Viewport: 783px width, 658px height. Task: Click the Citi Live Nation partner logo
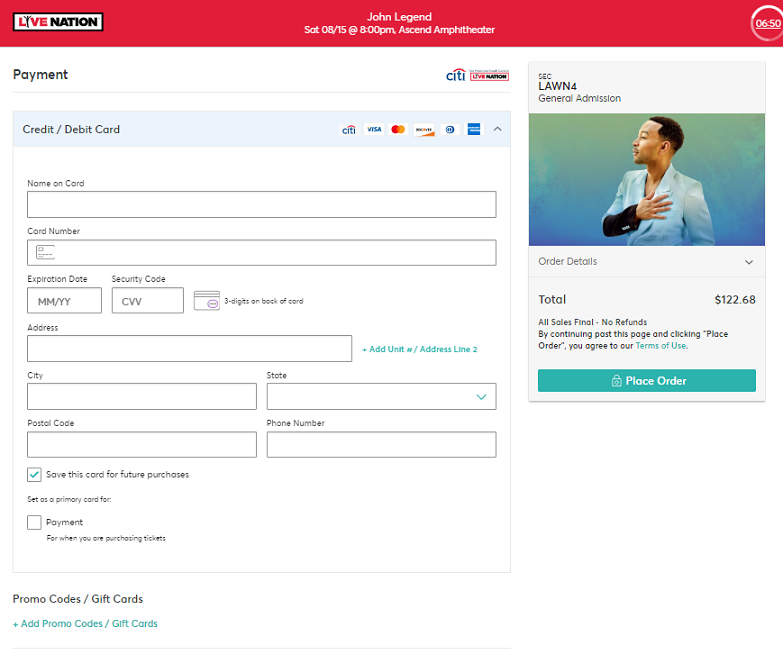coord(477,75)
